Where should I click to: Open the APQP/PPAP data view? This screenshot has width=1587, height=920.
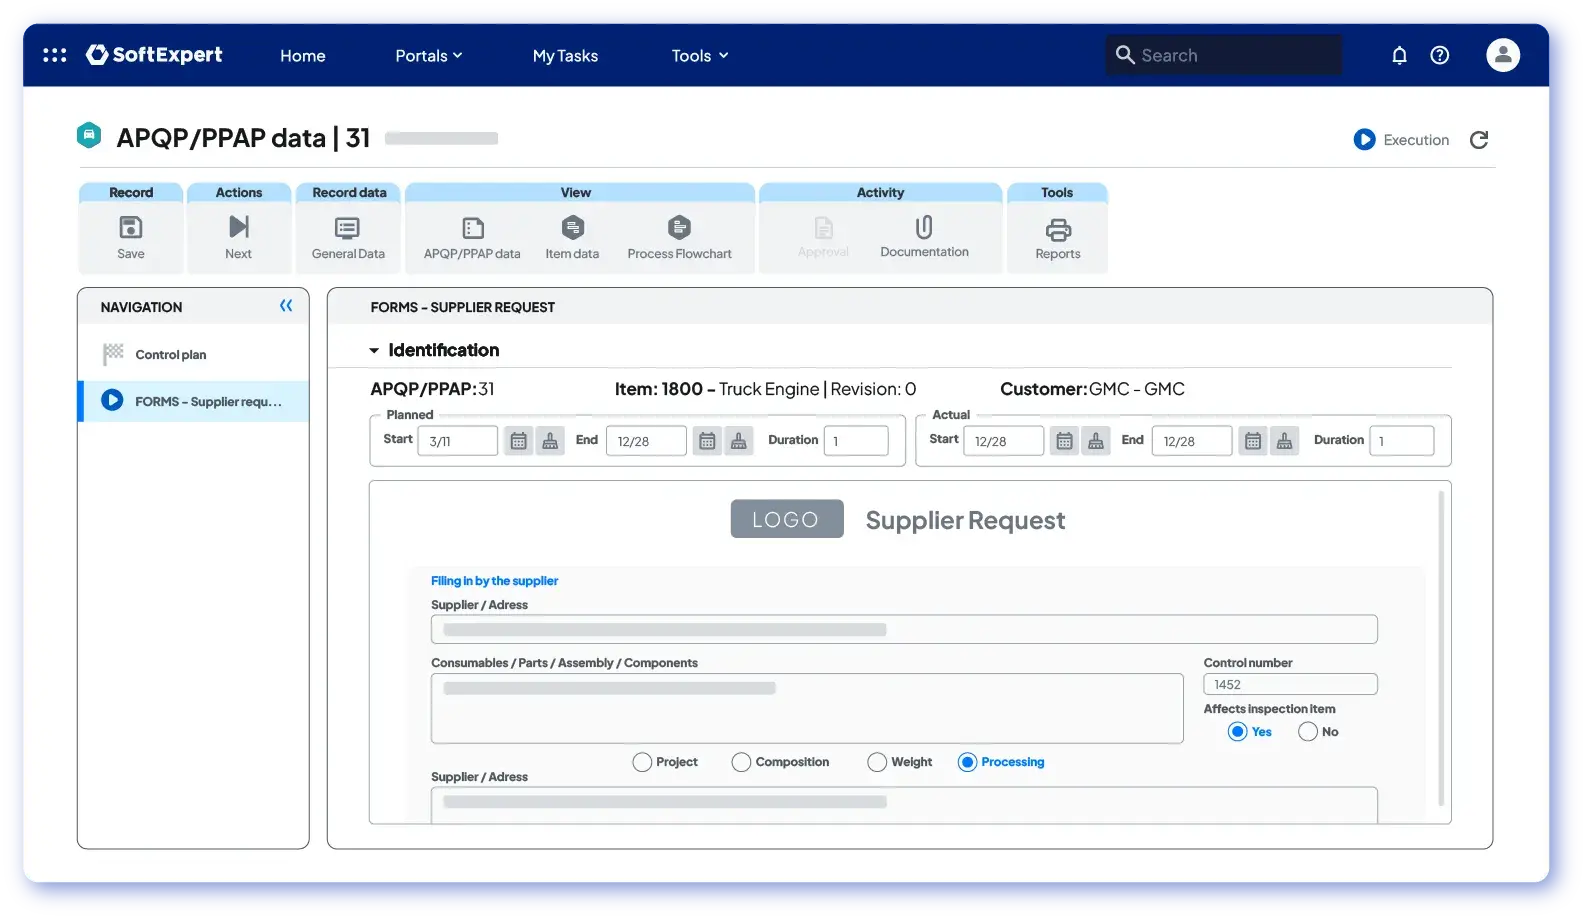click(x=472, y=237)
